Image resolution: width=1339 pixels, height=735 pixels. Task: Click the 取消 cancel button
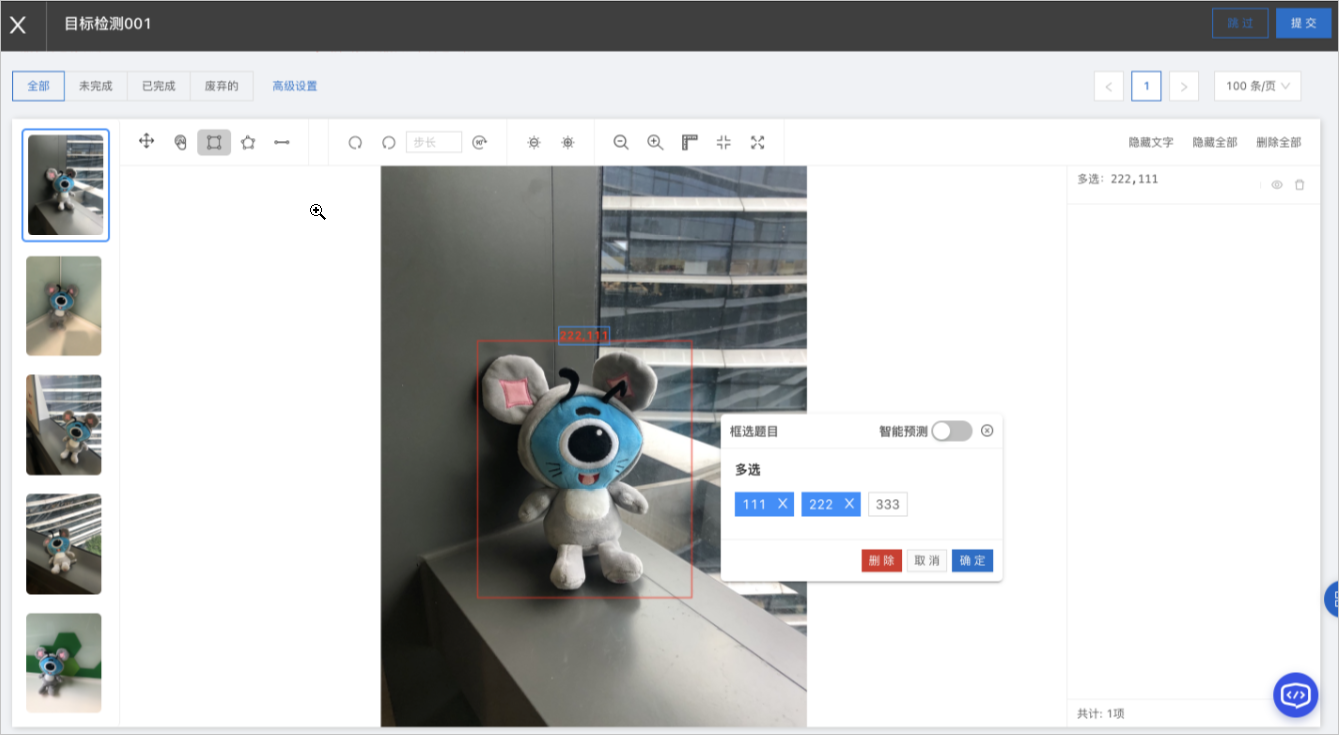pyautogui.click(x=927, y=561)
